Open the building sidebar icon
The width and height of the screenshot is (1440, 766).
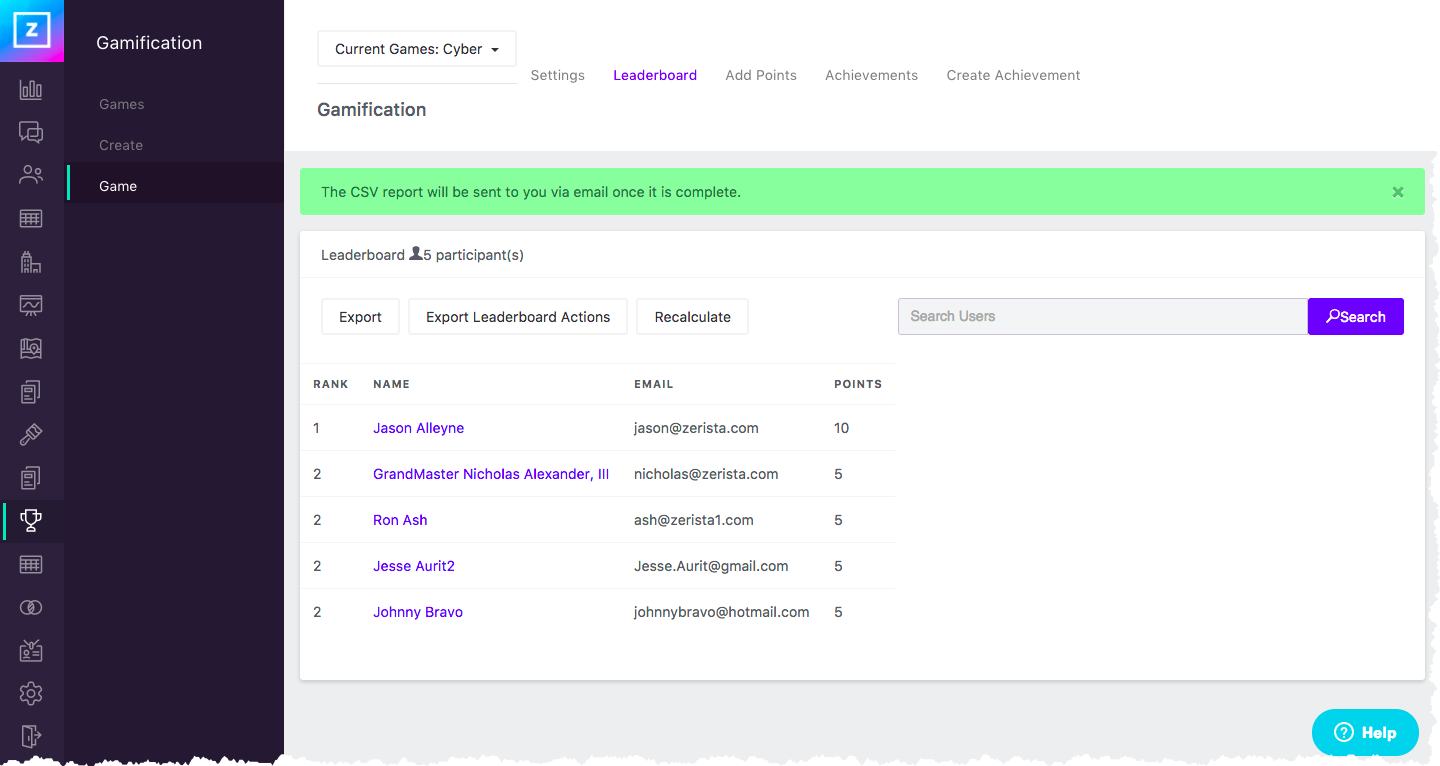[31, 262]
